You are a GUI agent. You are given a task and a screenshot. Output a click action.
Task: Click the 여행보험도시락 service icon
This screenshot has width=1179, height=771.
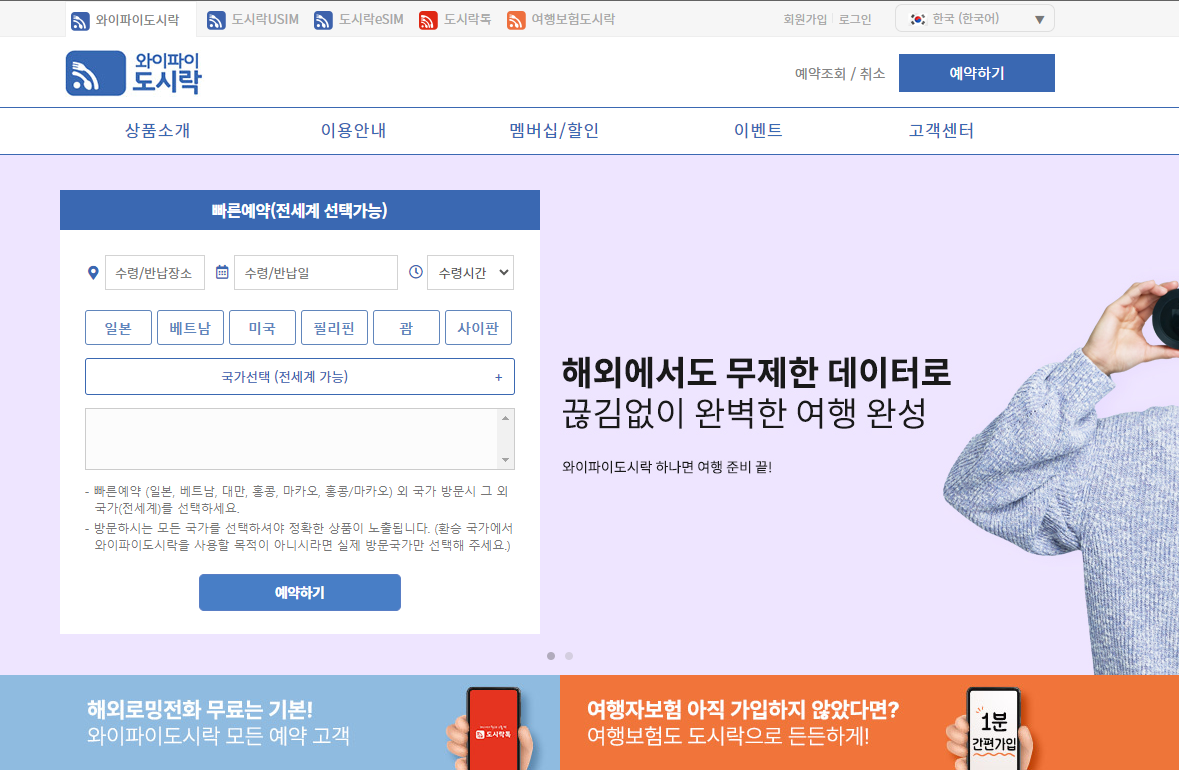pyautogui.click(x=514, y=17)
